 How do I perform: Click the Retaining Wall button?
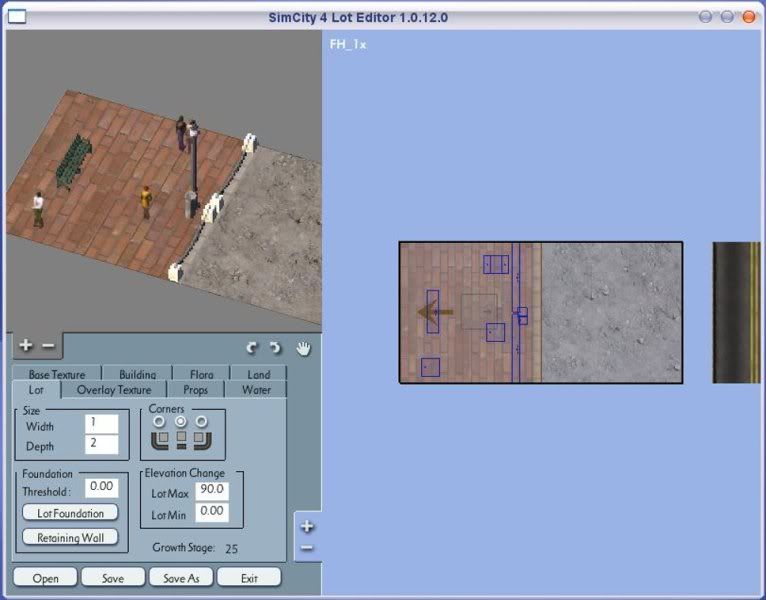click(70, 537)
